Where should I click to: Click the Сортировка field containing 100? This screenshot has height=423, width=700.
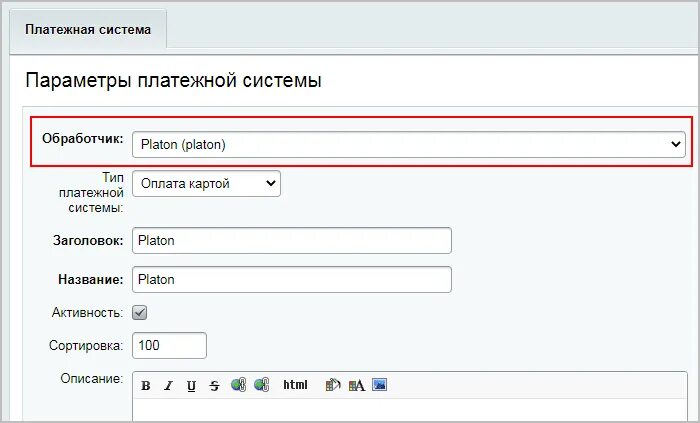(x=169, y=345)
